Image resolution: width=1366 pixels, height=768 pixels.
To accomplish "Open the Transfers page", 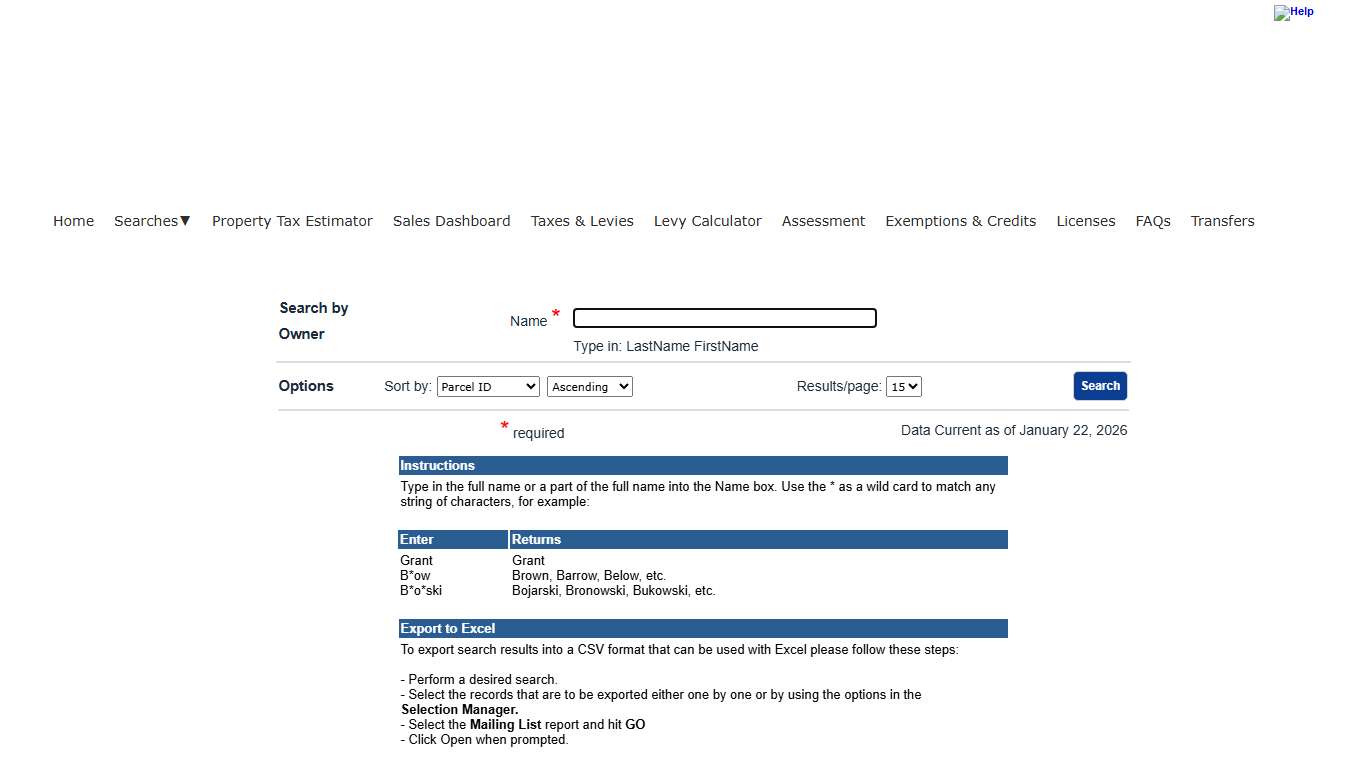I will tap(1222, 221).
